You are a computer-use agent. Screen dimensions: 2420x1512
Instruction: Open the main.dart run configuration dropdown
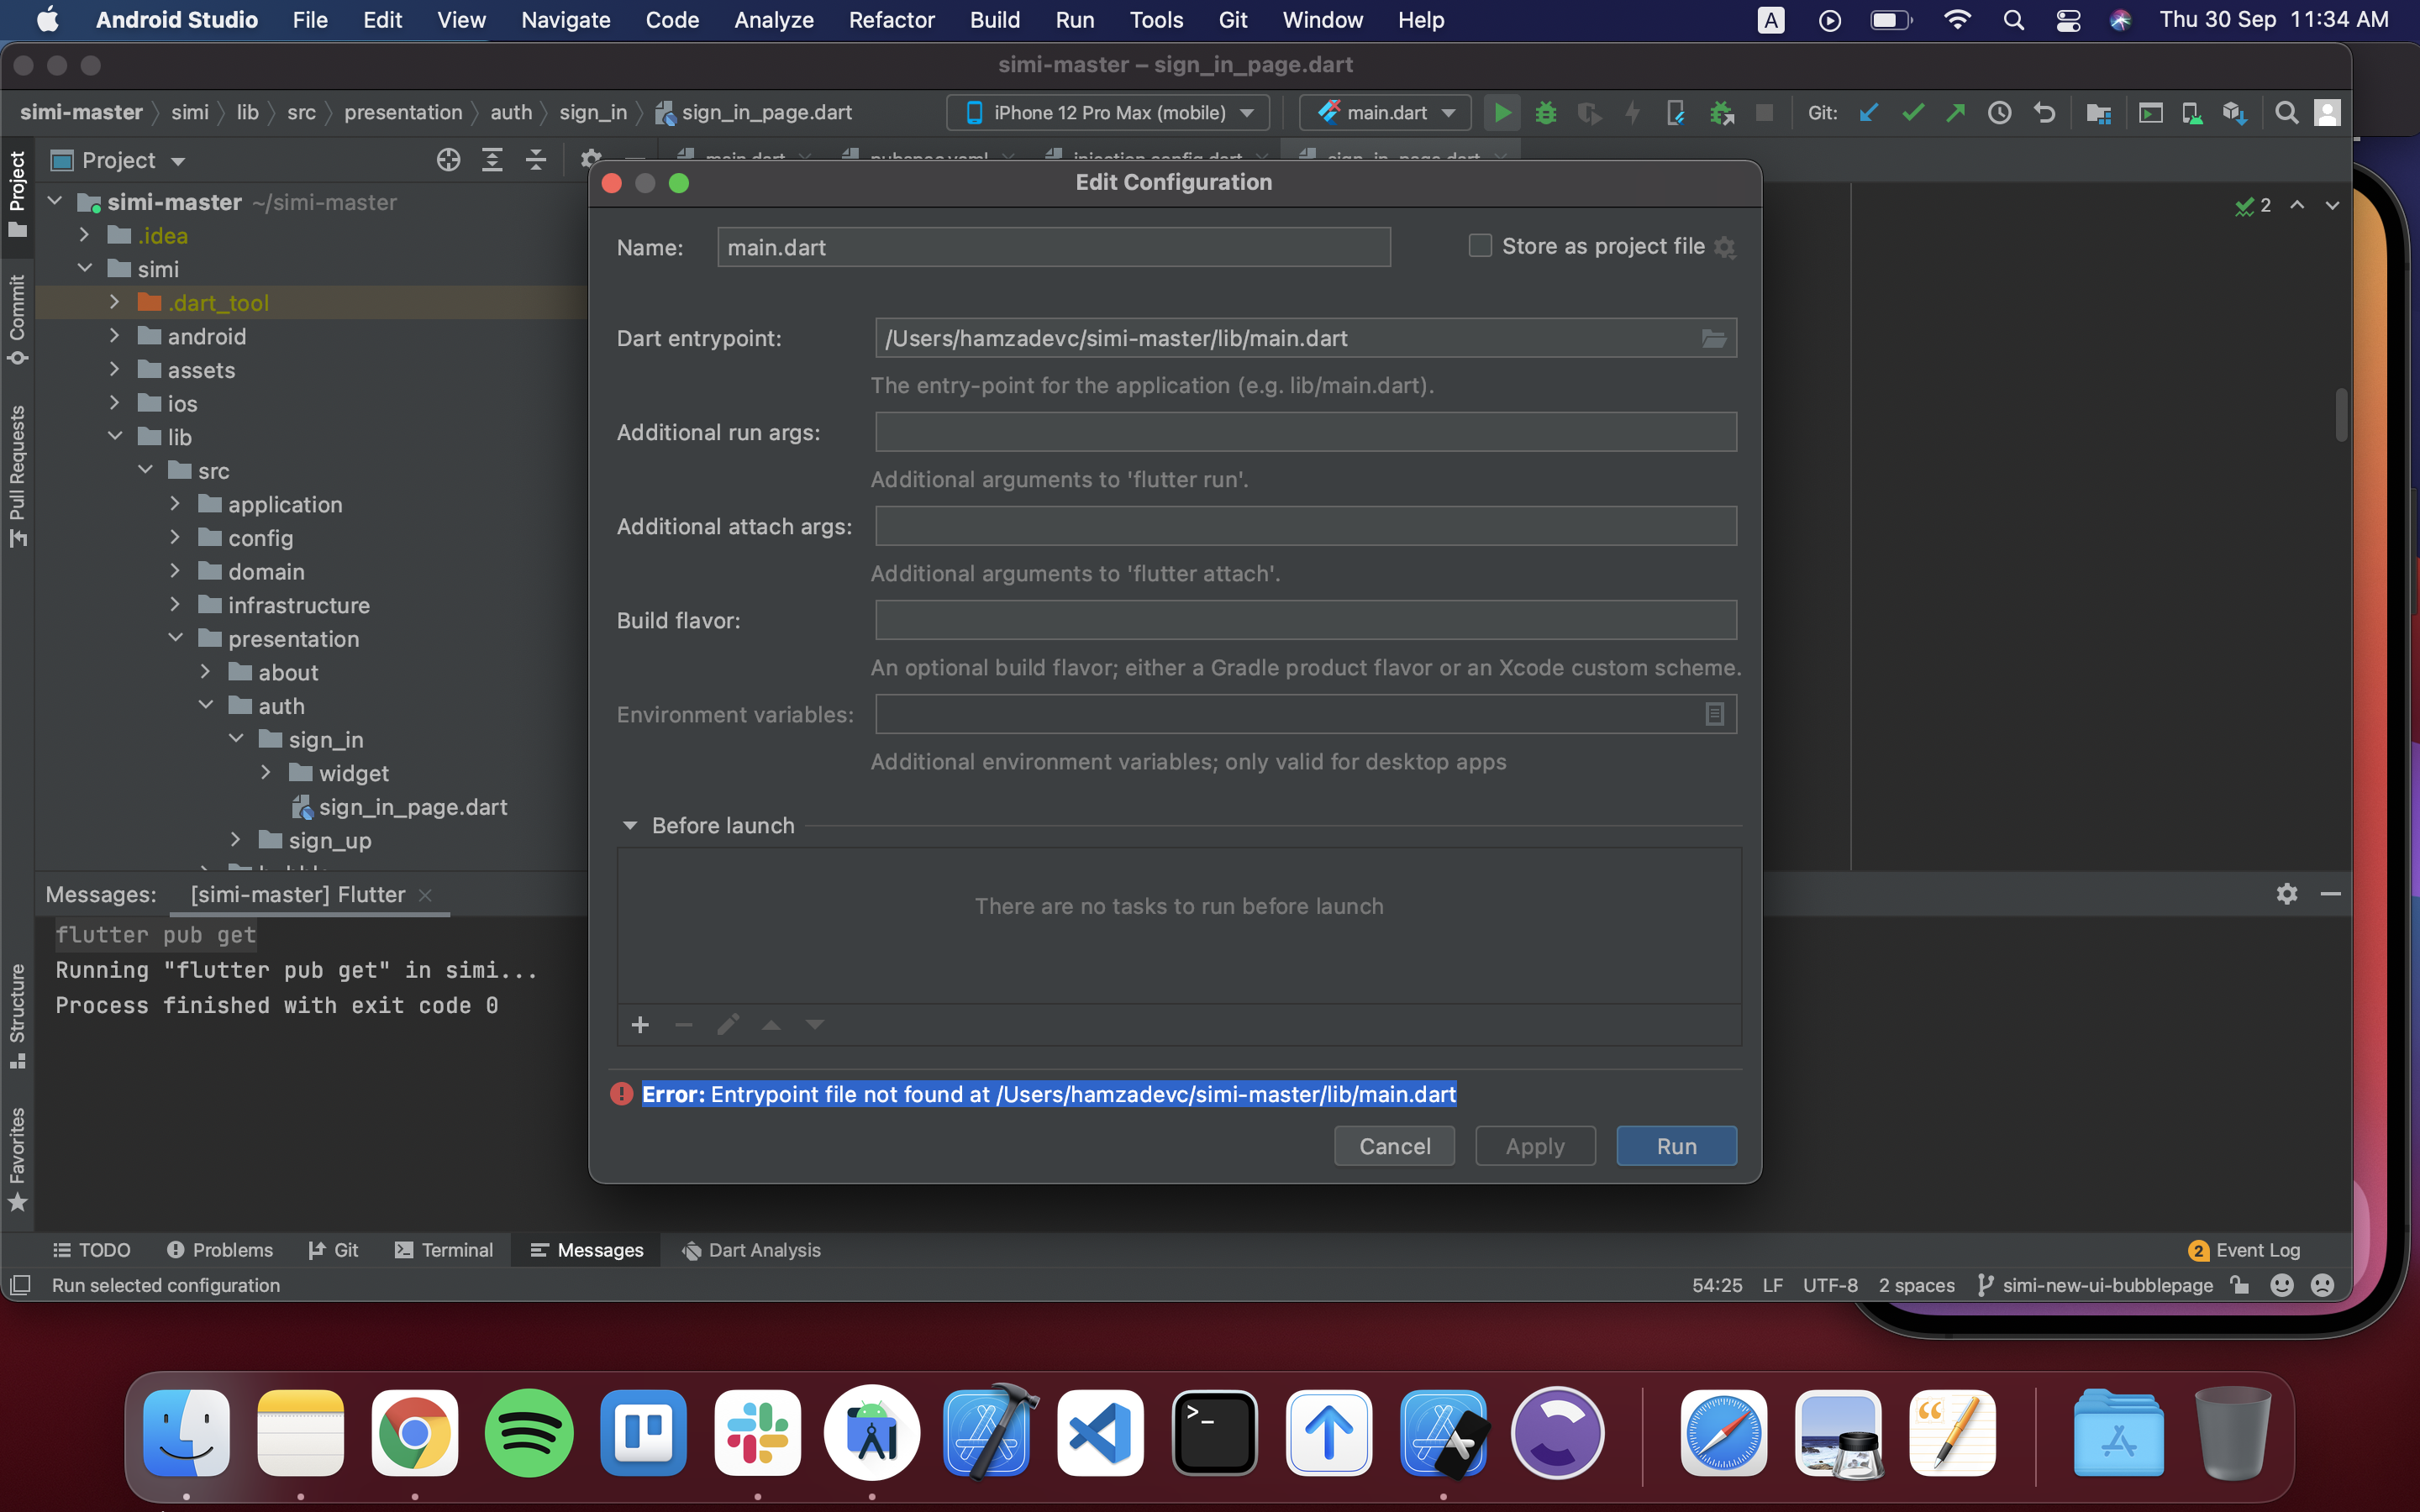click(x=1385, y=113)
